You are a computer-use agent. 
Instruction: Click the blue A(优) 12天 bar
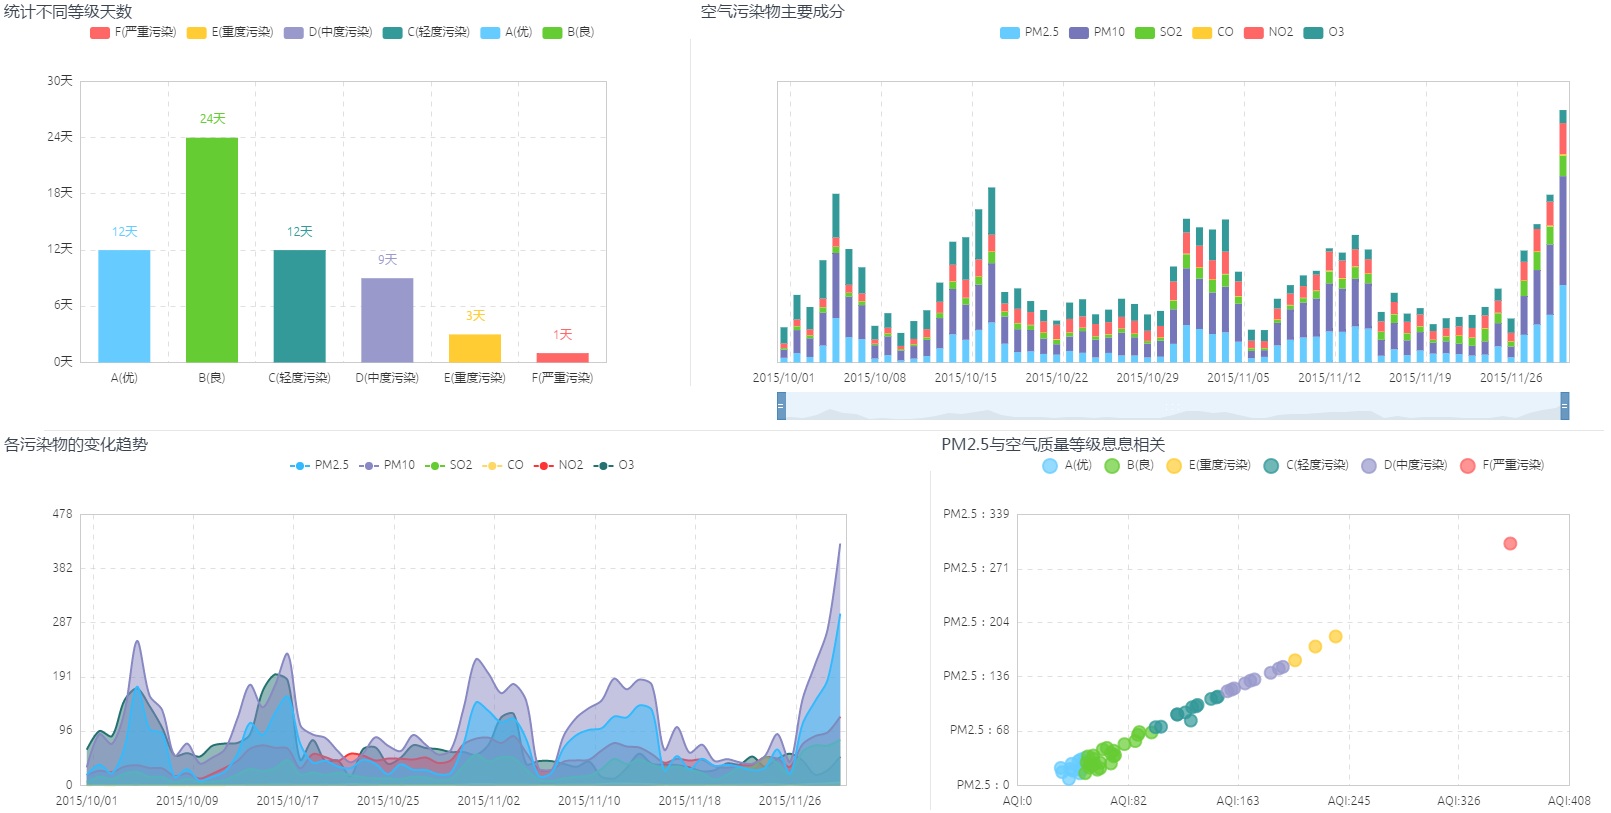(x=124, y=306)
